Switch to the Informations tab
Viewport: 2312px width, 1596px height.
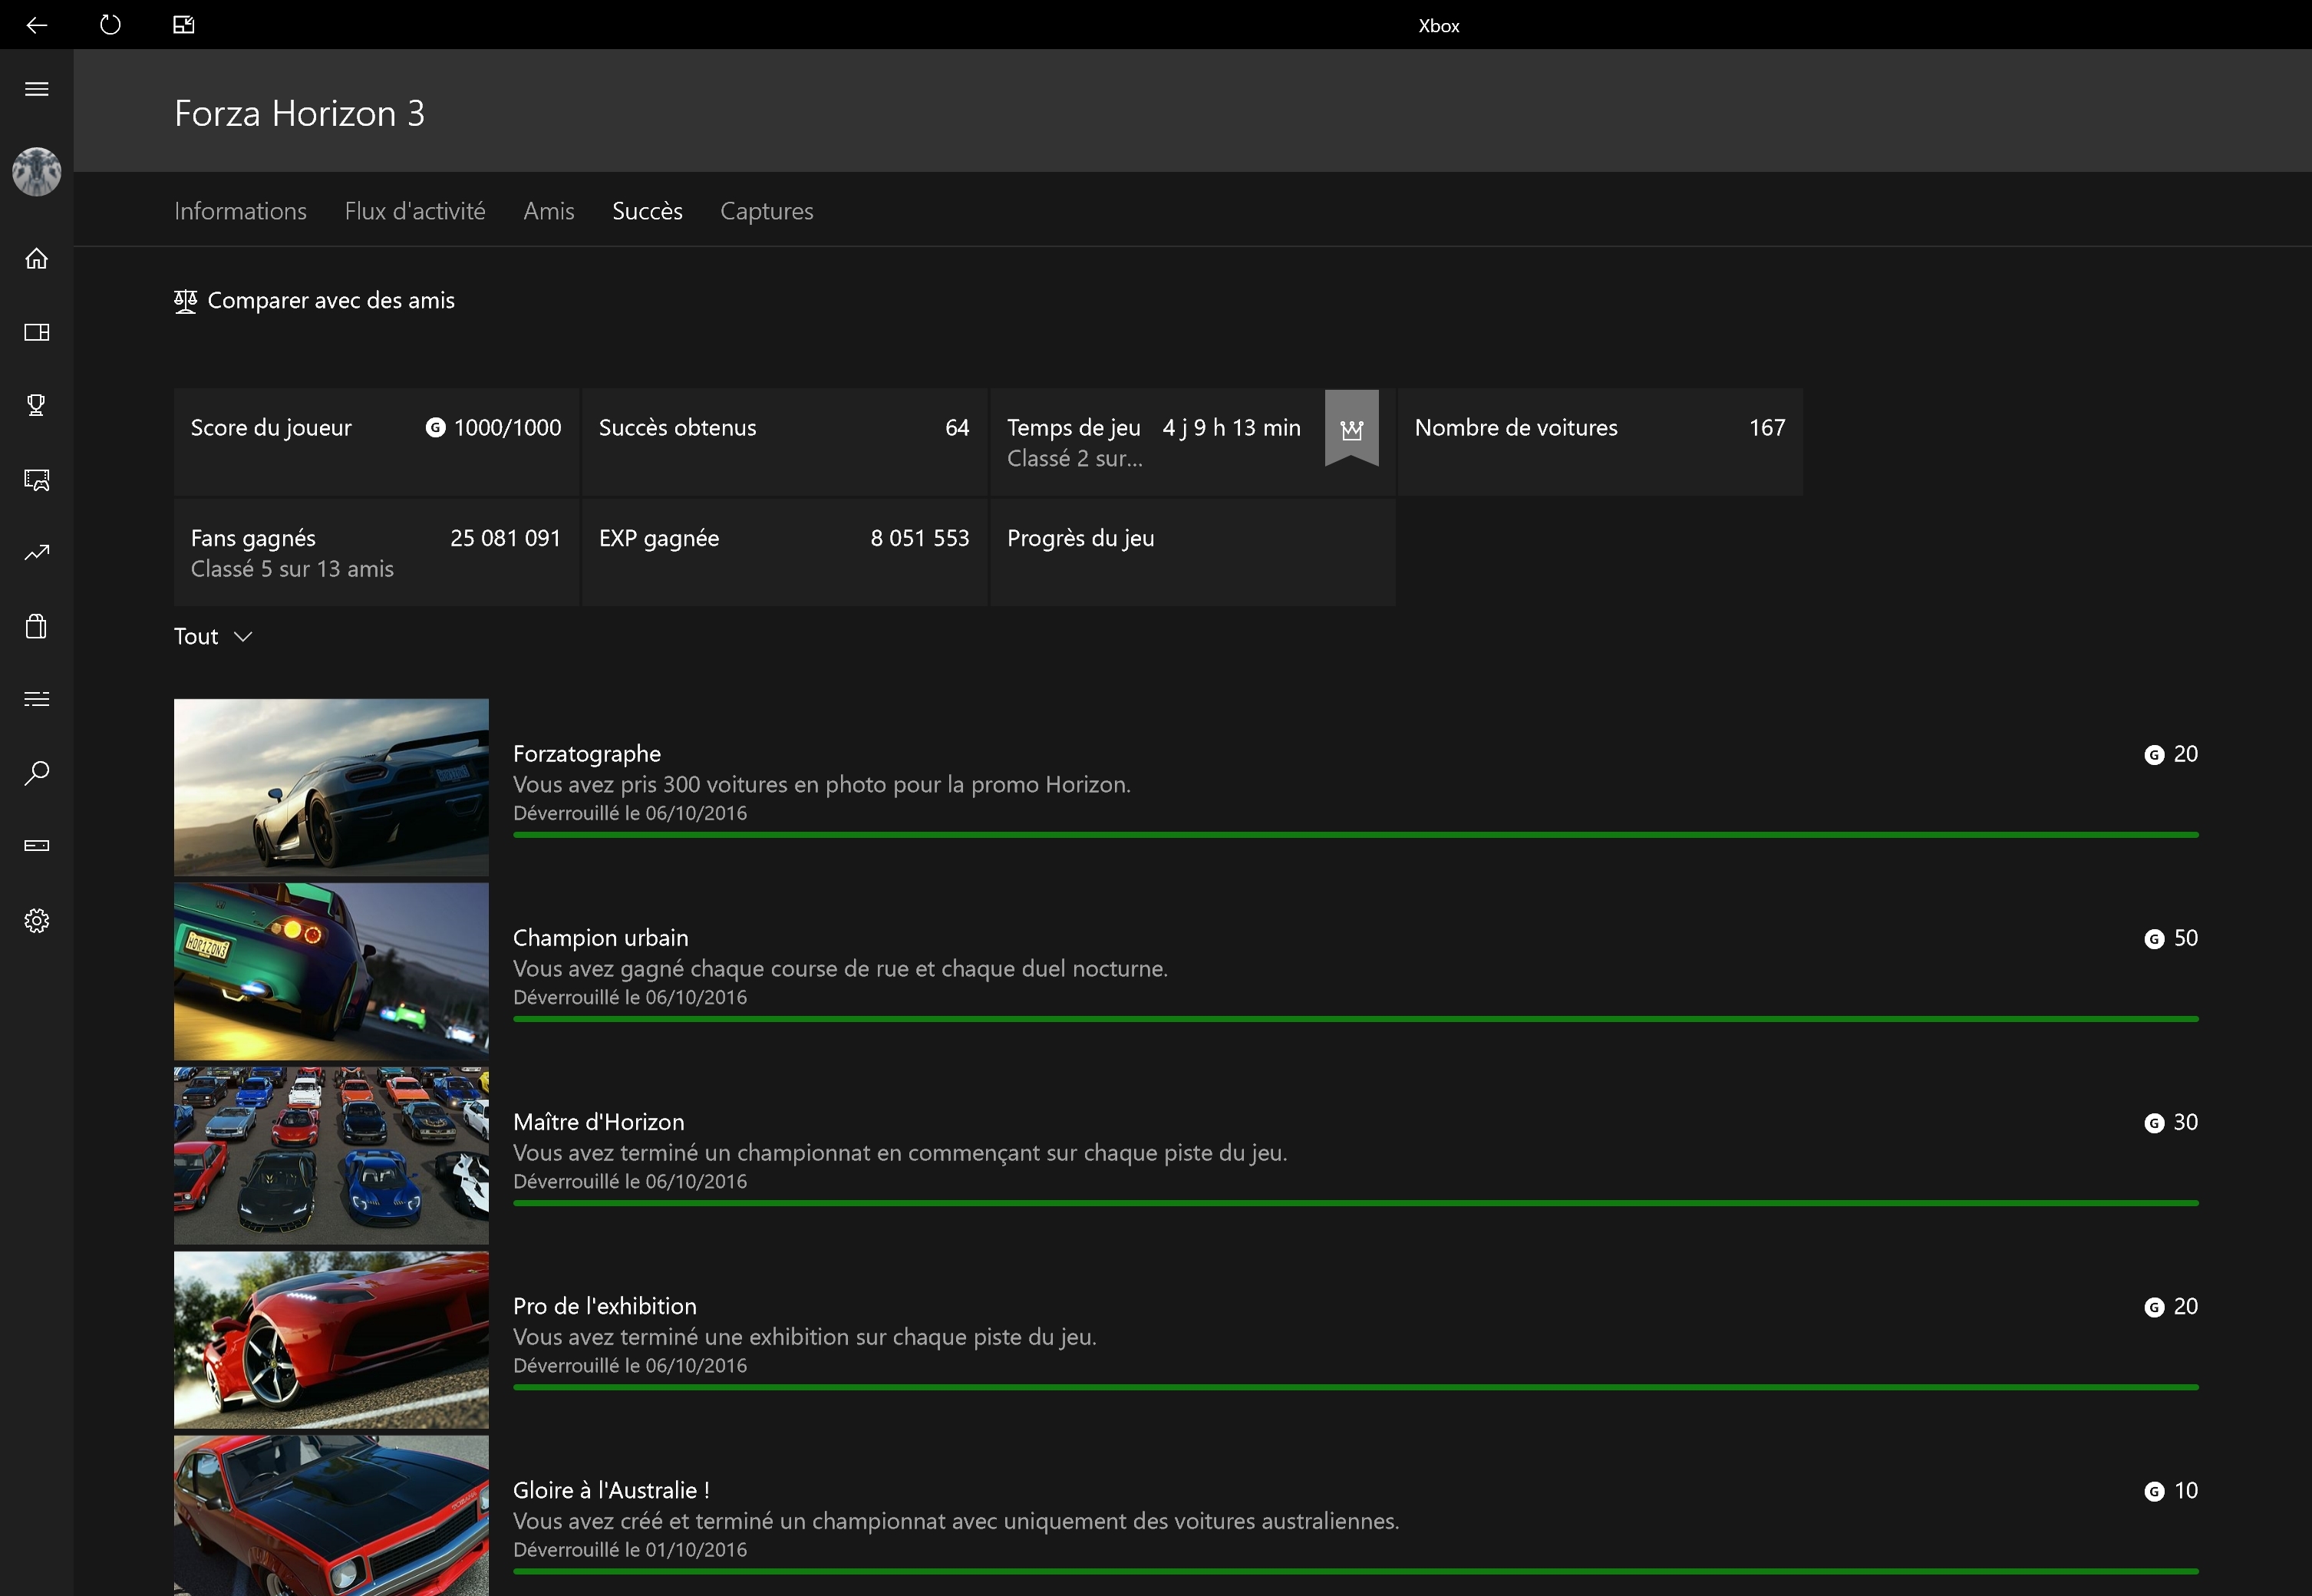240,211
